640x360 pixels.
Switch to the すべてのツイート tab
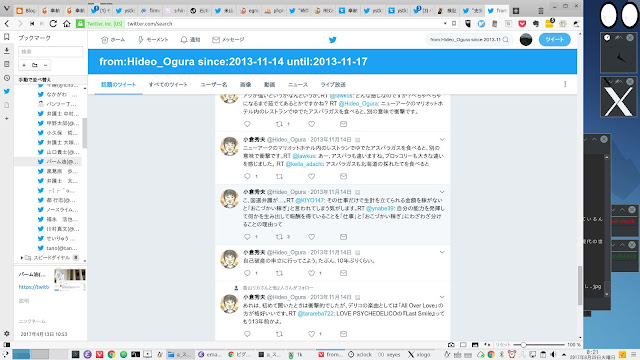click(x=168, y=84)
